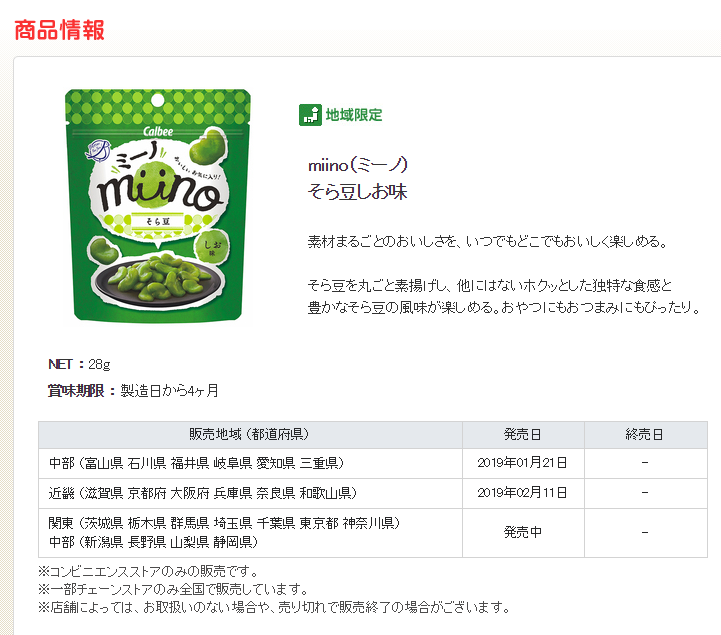Select the 中部(富山県…) sales region cell
721x635 pixels.
[197, 463]
